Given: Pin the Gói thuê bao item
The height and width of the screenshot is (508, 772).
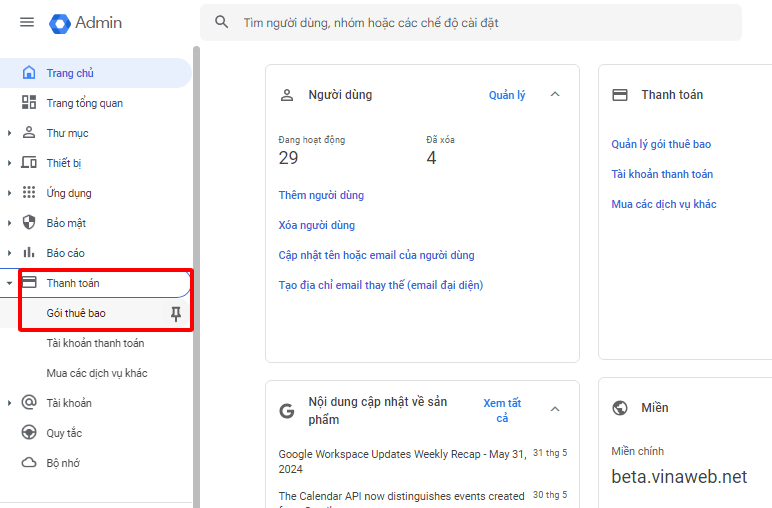Looking at the screenshot, I should pyautogui.click(x=176, y=314).
